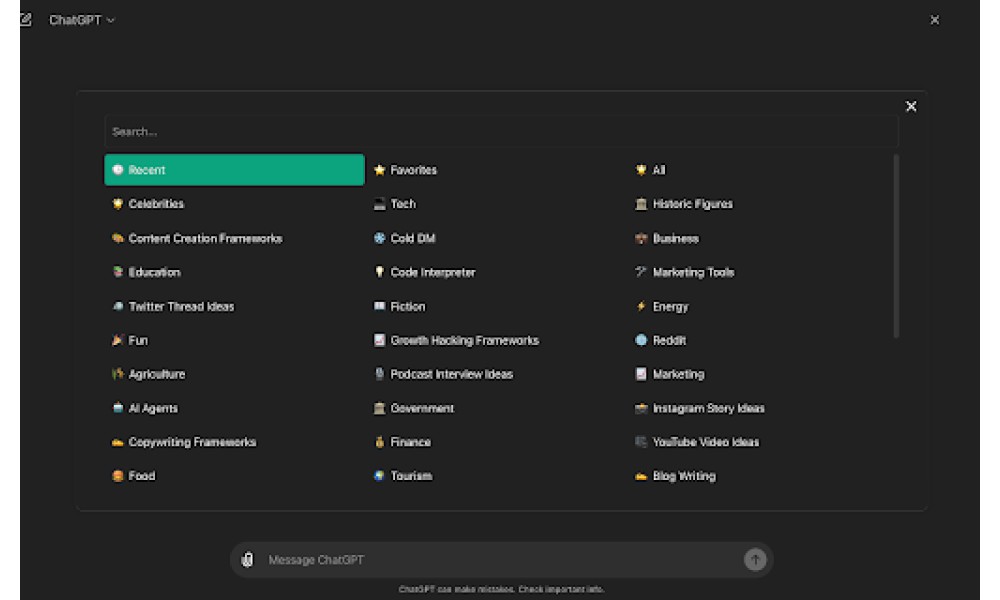Click the Agriculture plant icon
Image resolution: width=1000 pixels, height=600 pixels.
(117, 374)
